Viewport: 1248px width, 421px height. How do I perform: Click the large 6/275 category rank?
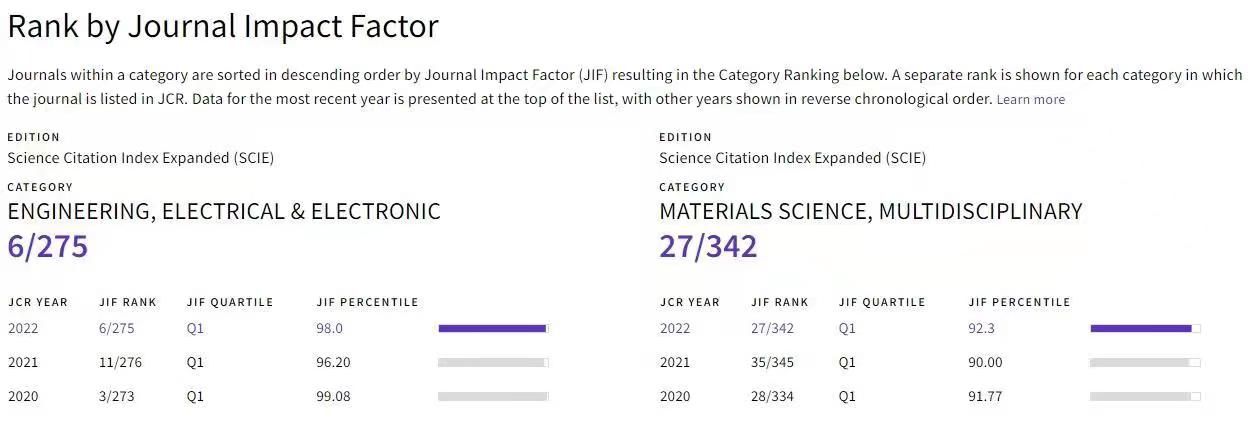tap(48, 246)
